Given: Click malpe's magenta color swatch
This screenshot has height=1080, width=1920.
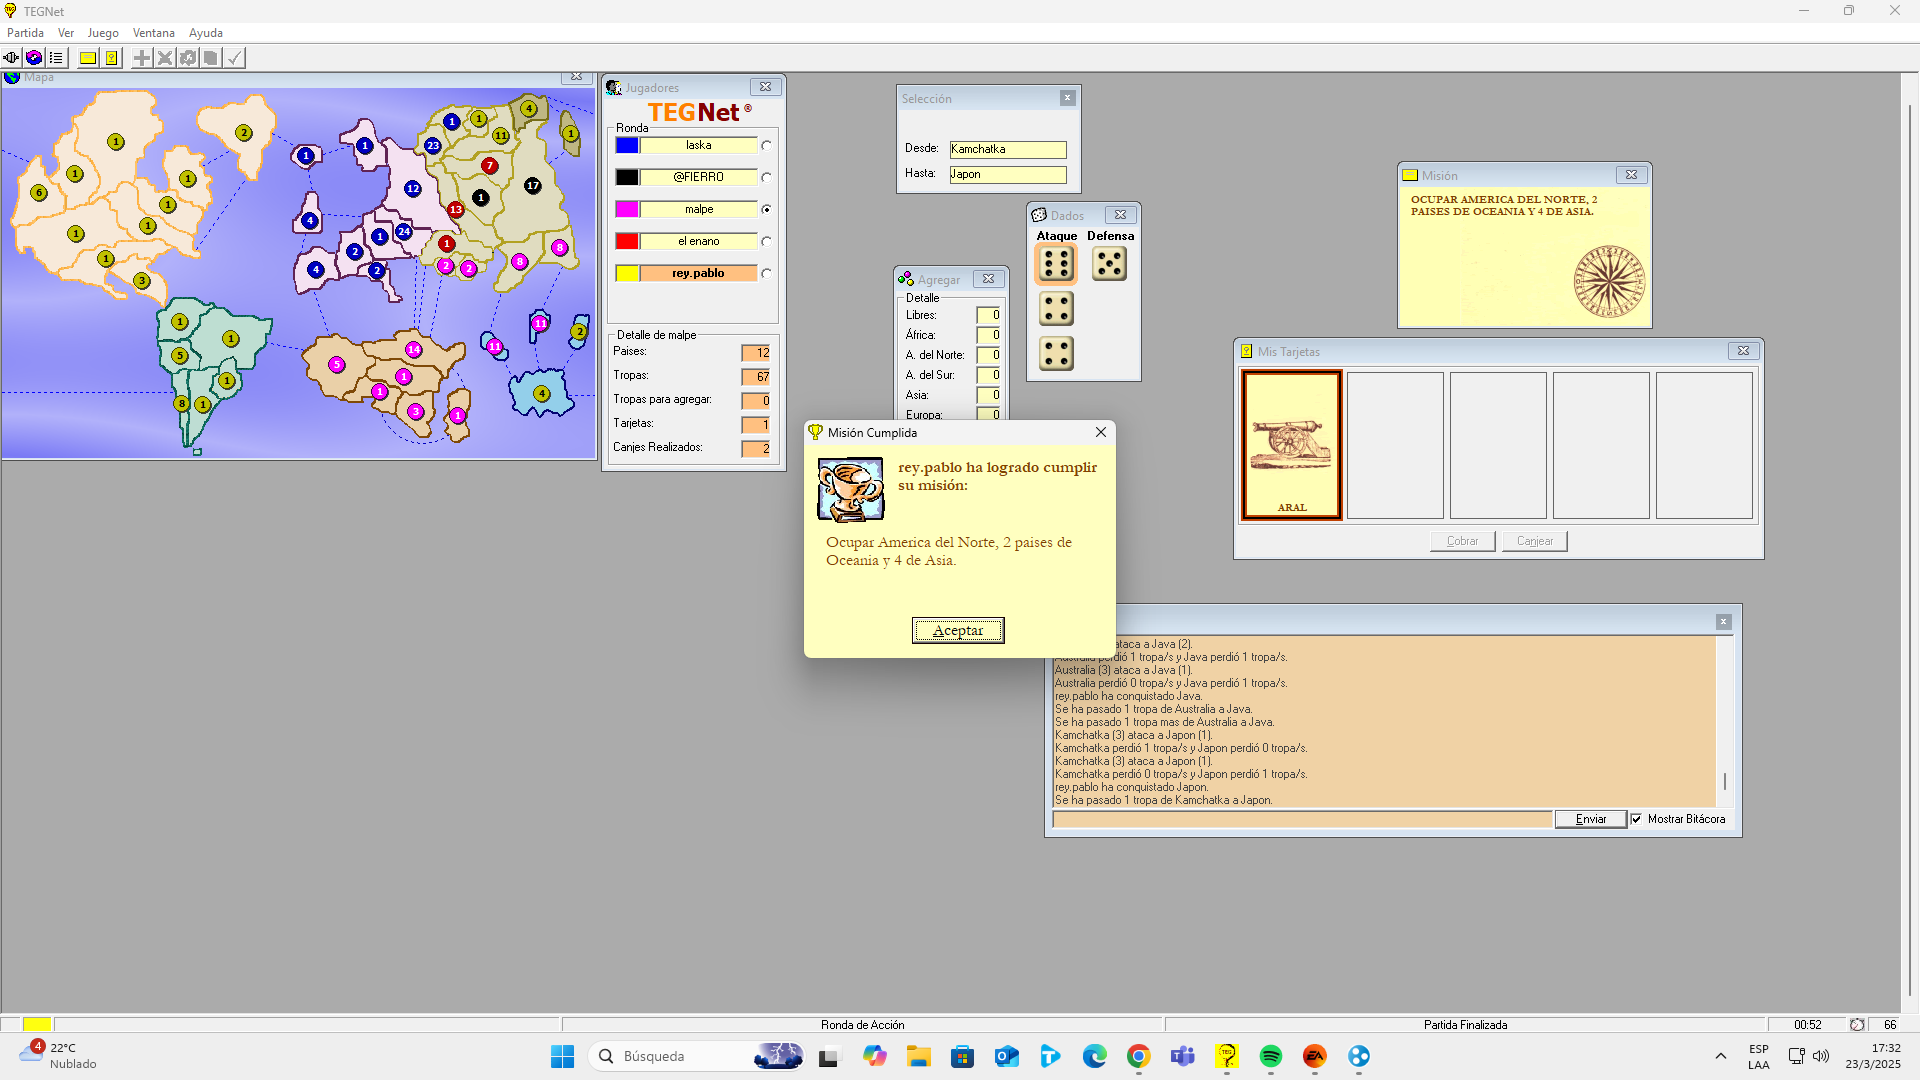Looking at the screenshot, I should coord(627,210).
